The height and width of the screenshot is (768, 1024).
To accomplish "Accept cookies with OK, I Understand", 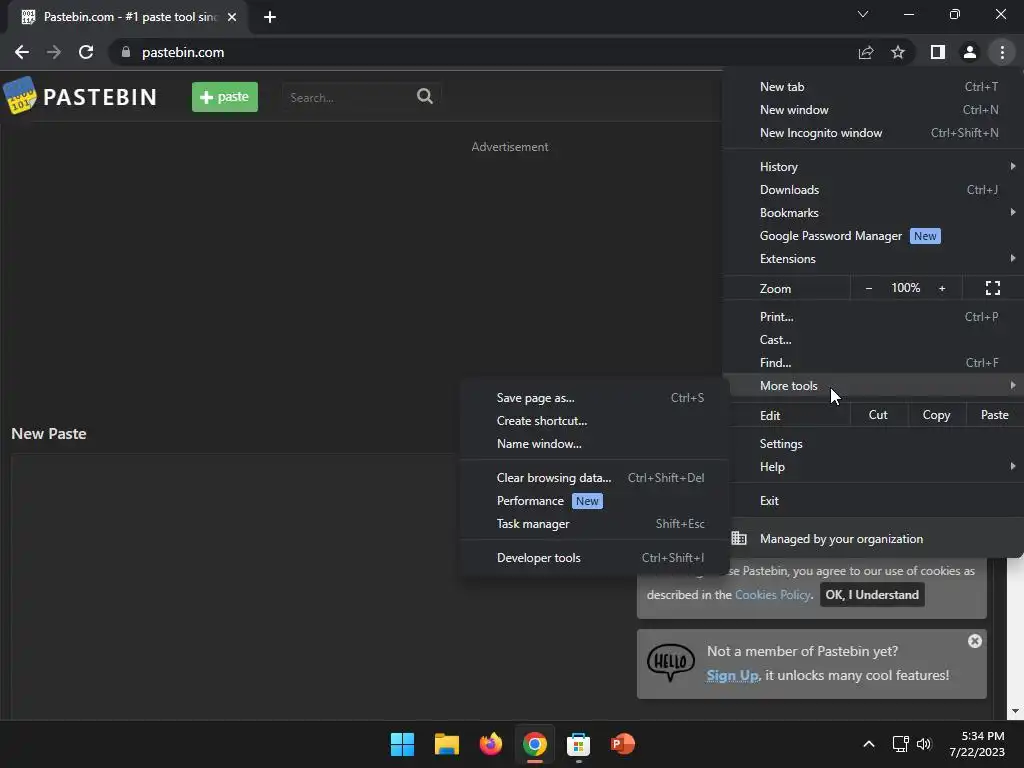I will [x=872, y=595].
